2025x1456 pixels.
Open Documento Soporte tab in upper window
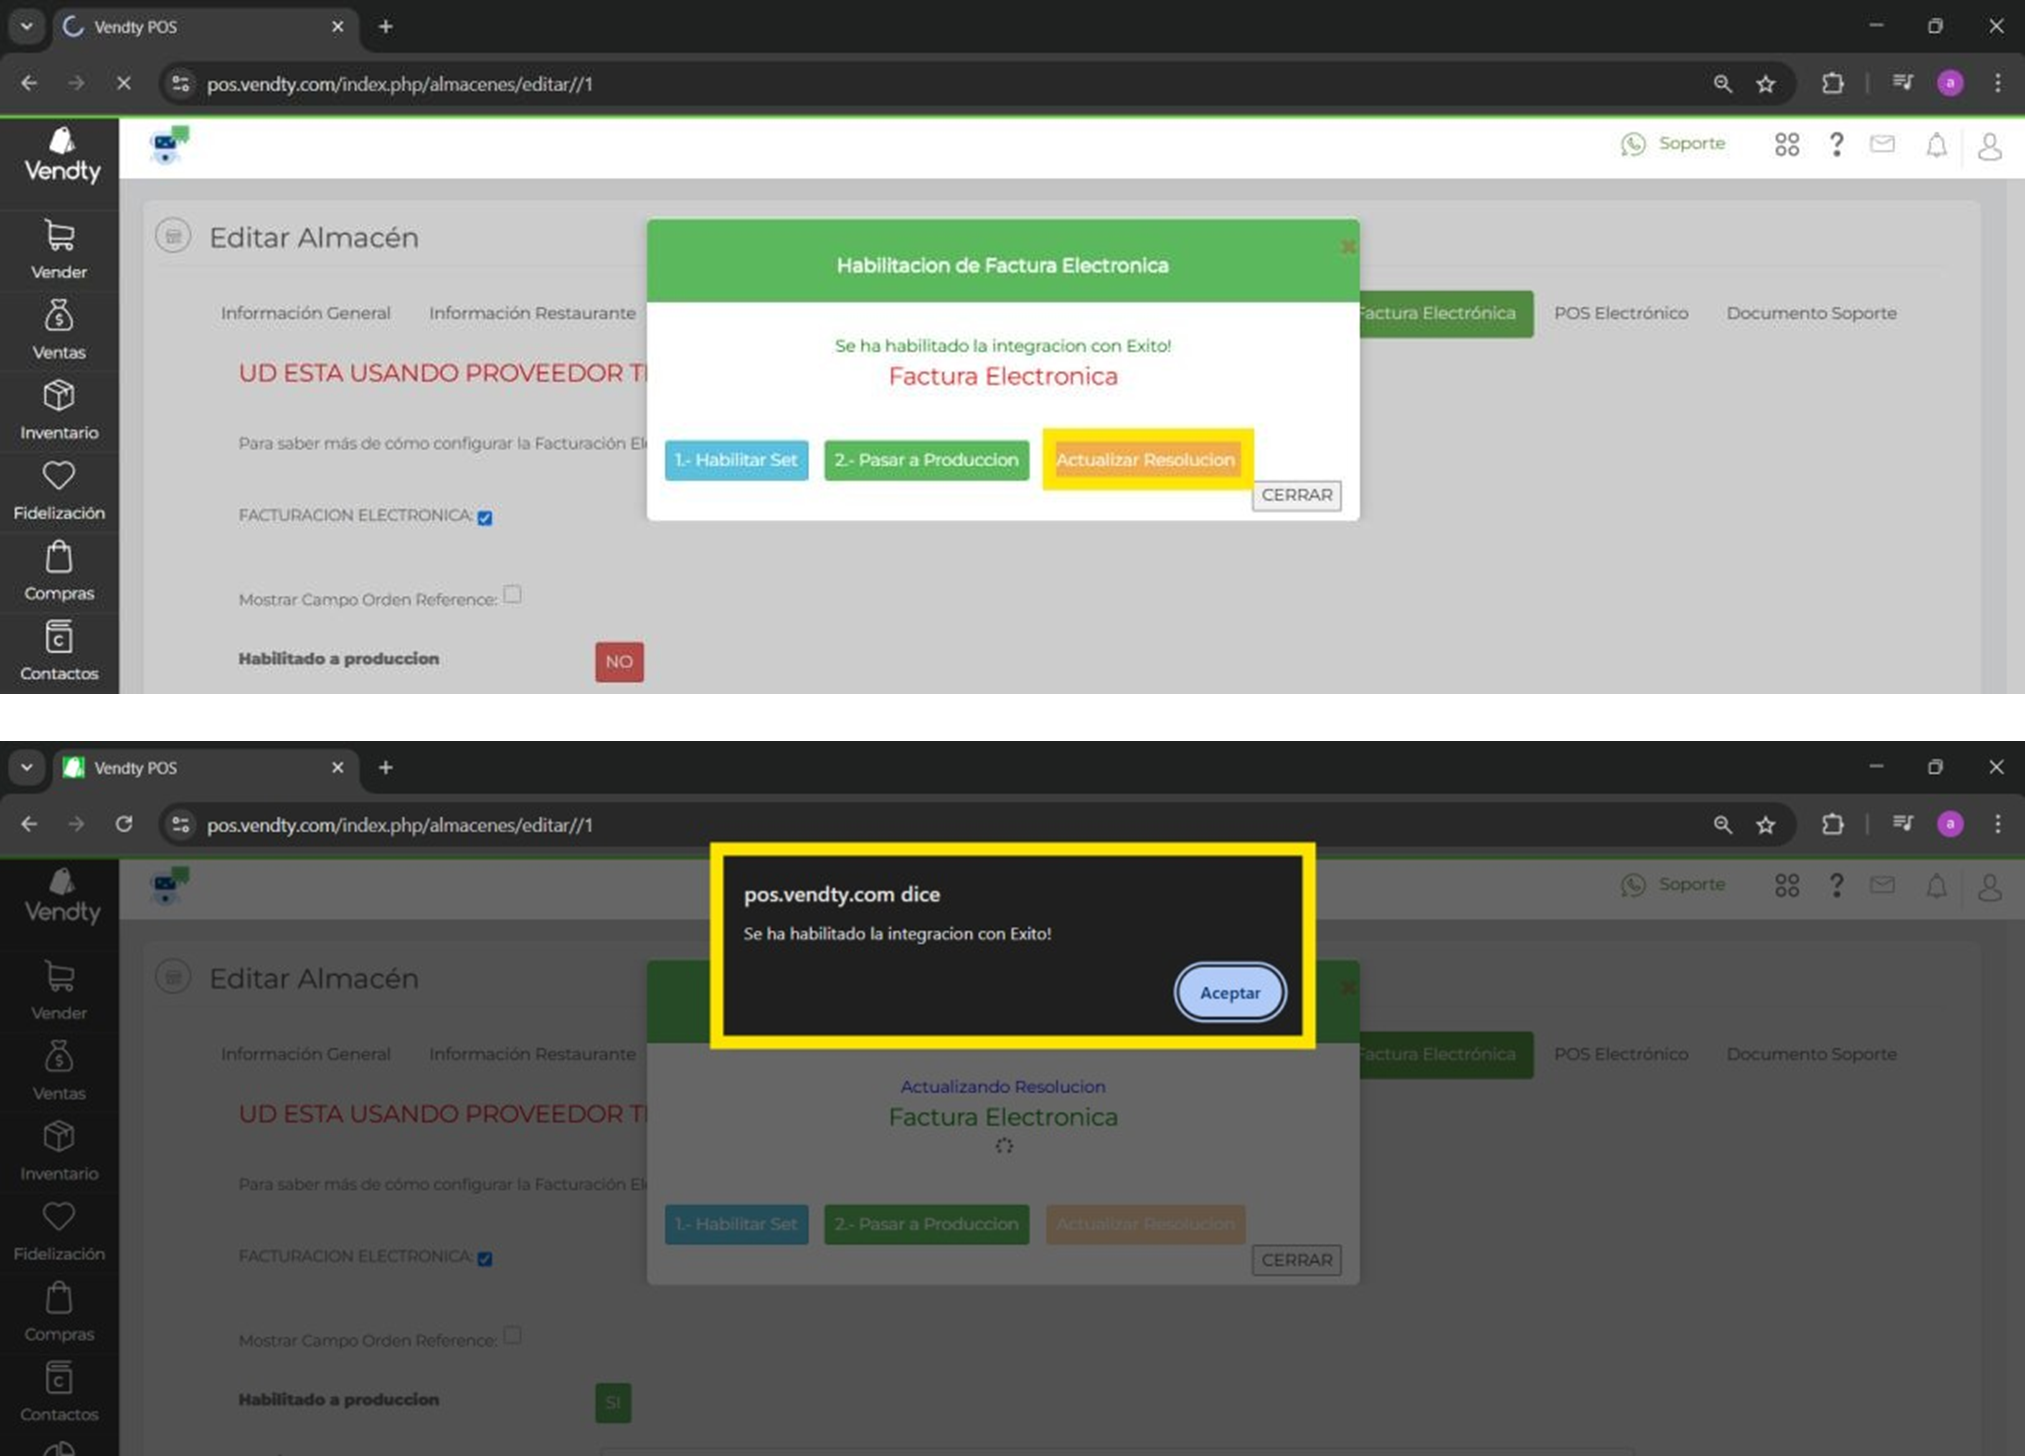point(1810,313)
